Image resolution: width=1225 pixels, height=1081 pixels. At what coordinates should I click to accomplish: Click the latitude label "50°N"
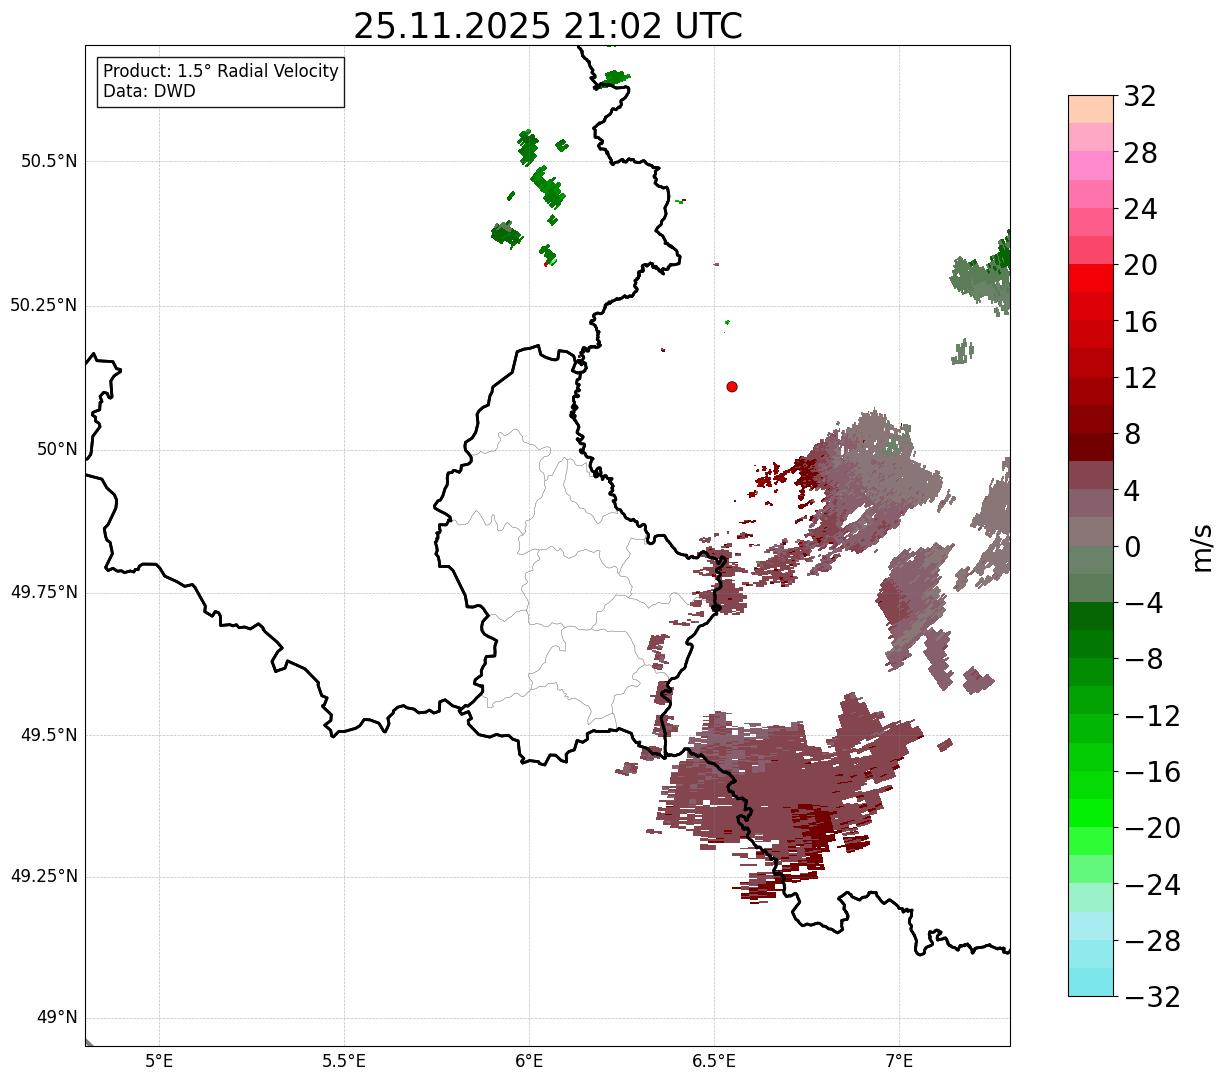click(x=57, y=449)
